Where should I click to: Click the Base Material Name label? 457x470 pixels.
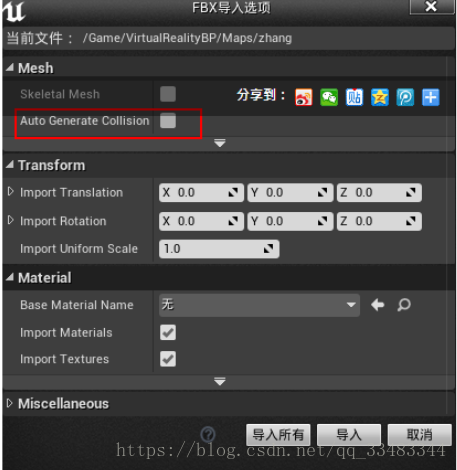pos(77,305)
